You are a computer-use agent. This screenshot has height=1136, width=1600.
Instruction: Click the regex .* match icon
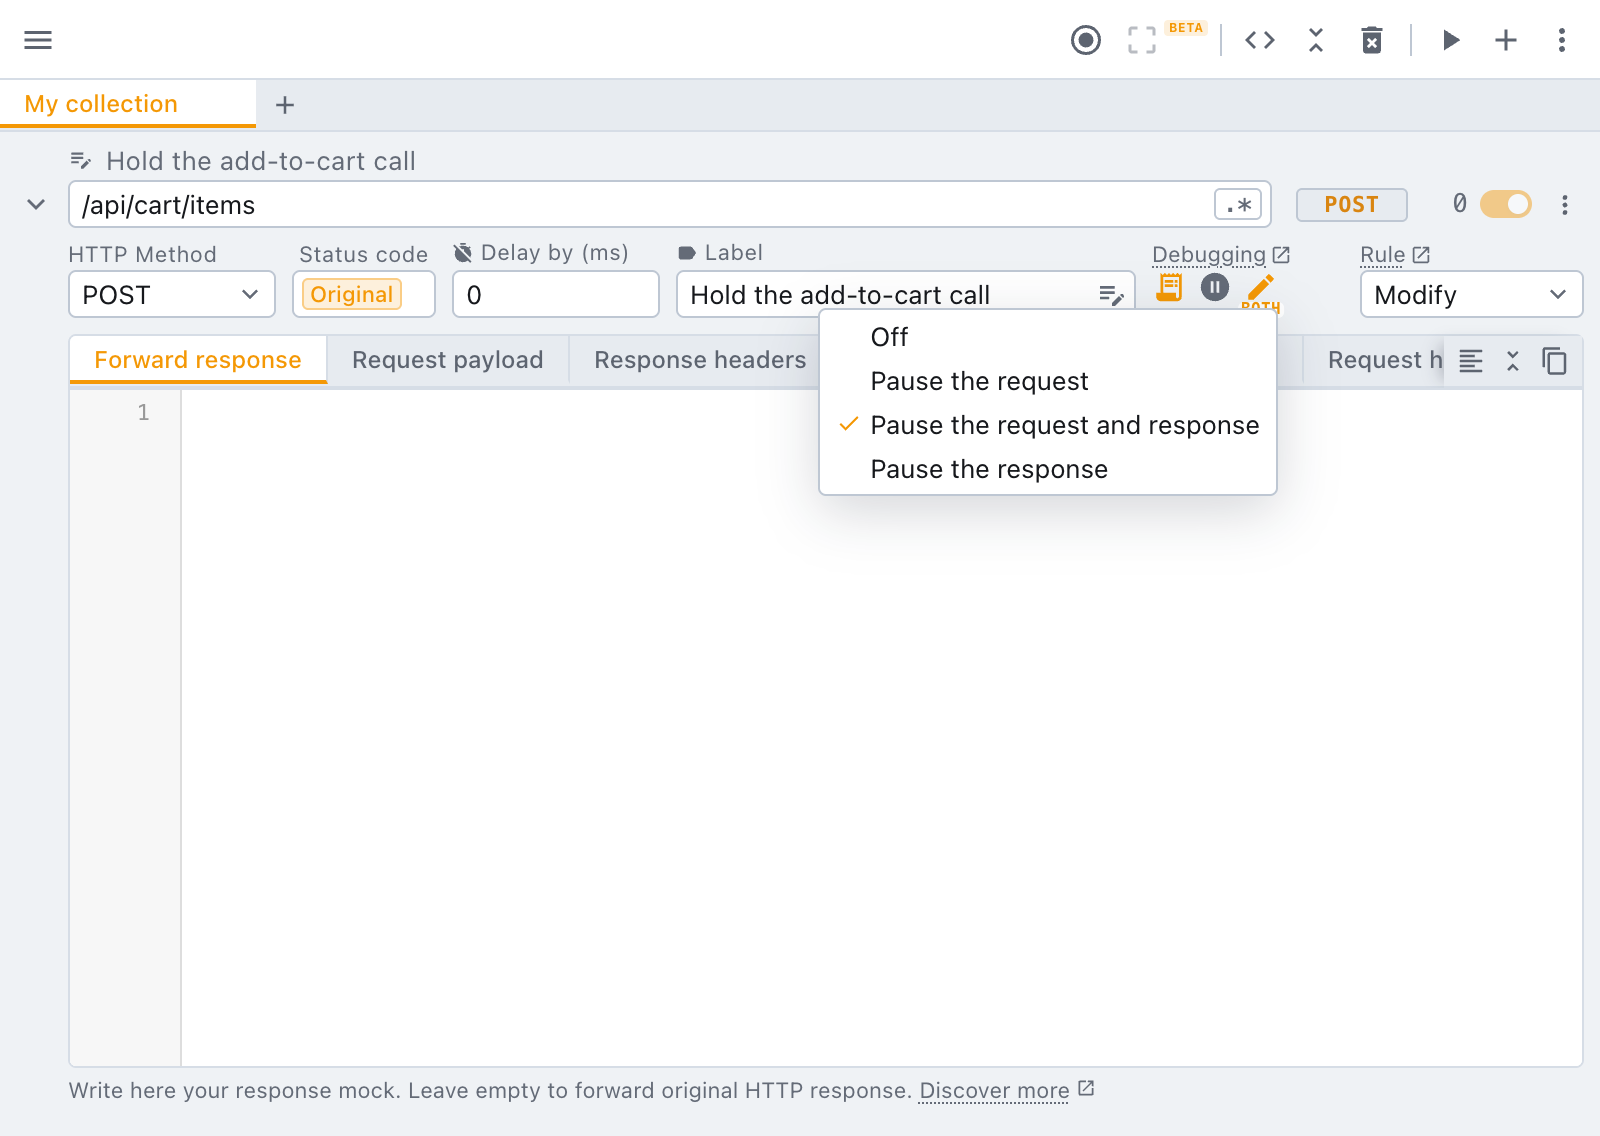[x=1238, y=205]
